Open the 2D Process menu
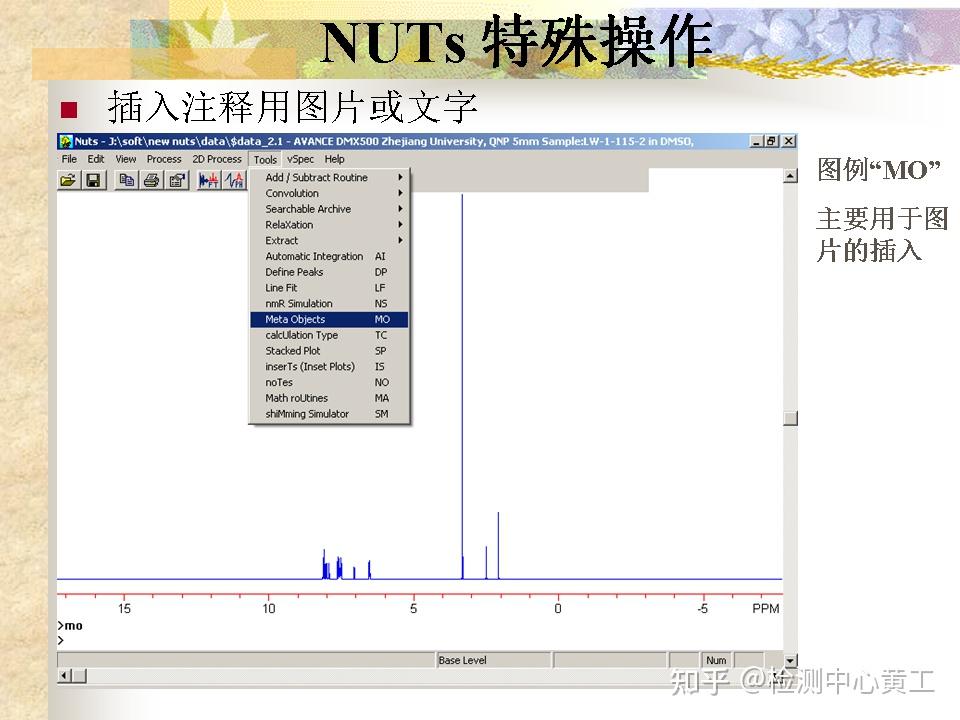This screenshot has height=720, width=960. (216, 159)
